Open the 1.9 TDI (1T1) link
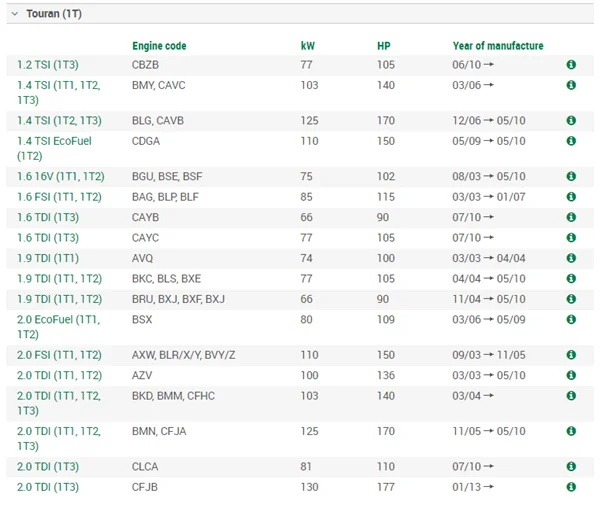The height and width of the screenshot is (508, 600). click(x=48, y=258)
